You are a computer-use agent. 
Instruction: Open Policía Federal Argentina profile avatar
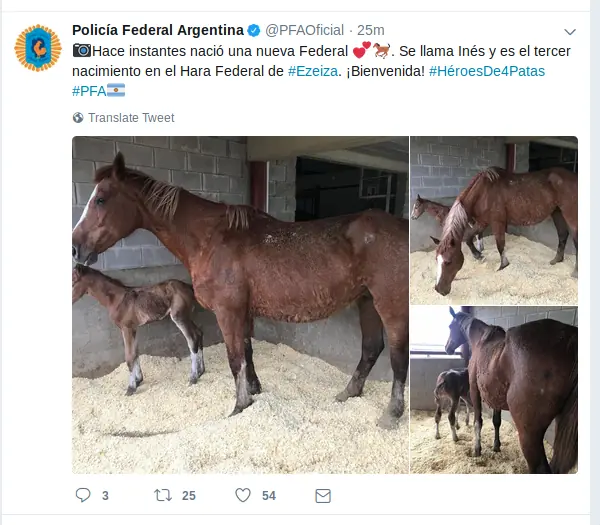pos(38,48)
